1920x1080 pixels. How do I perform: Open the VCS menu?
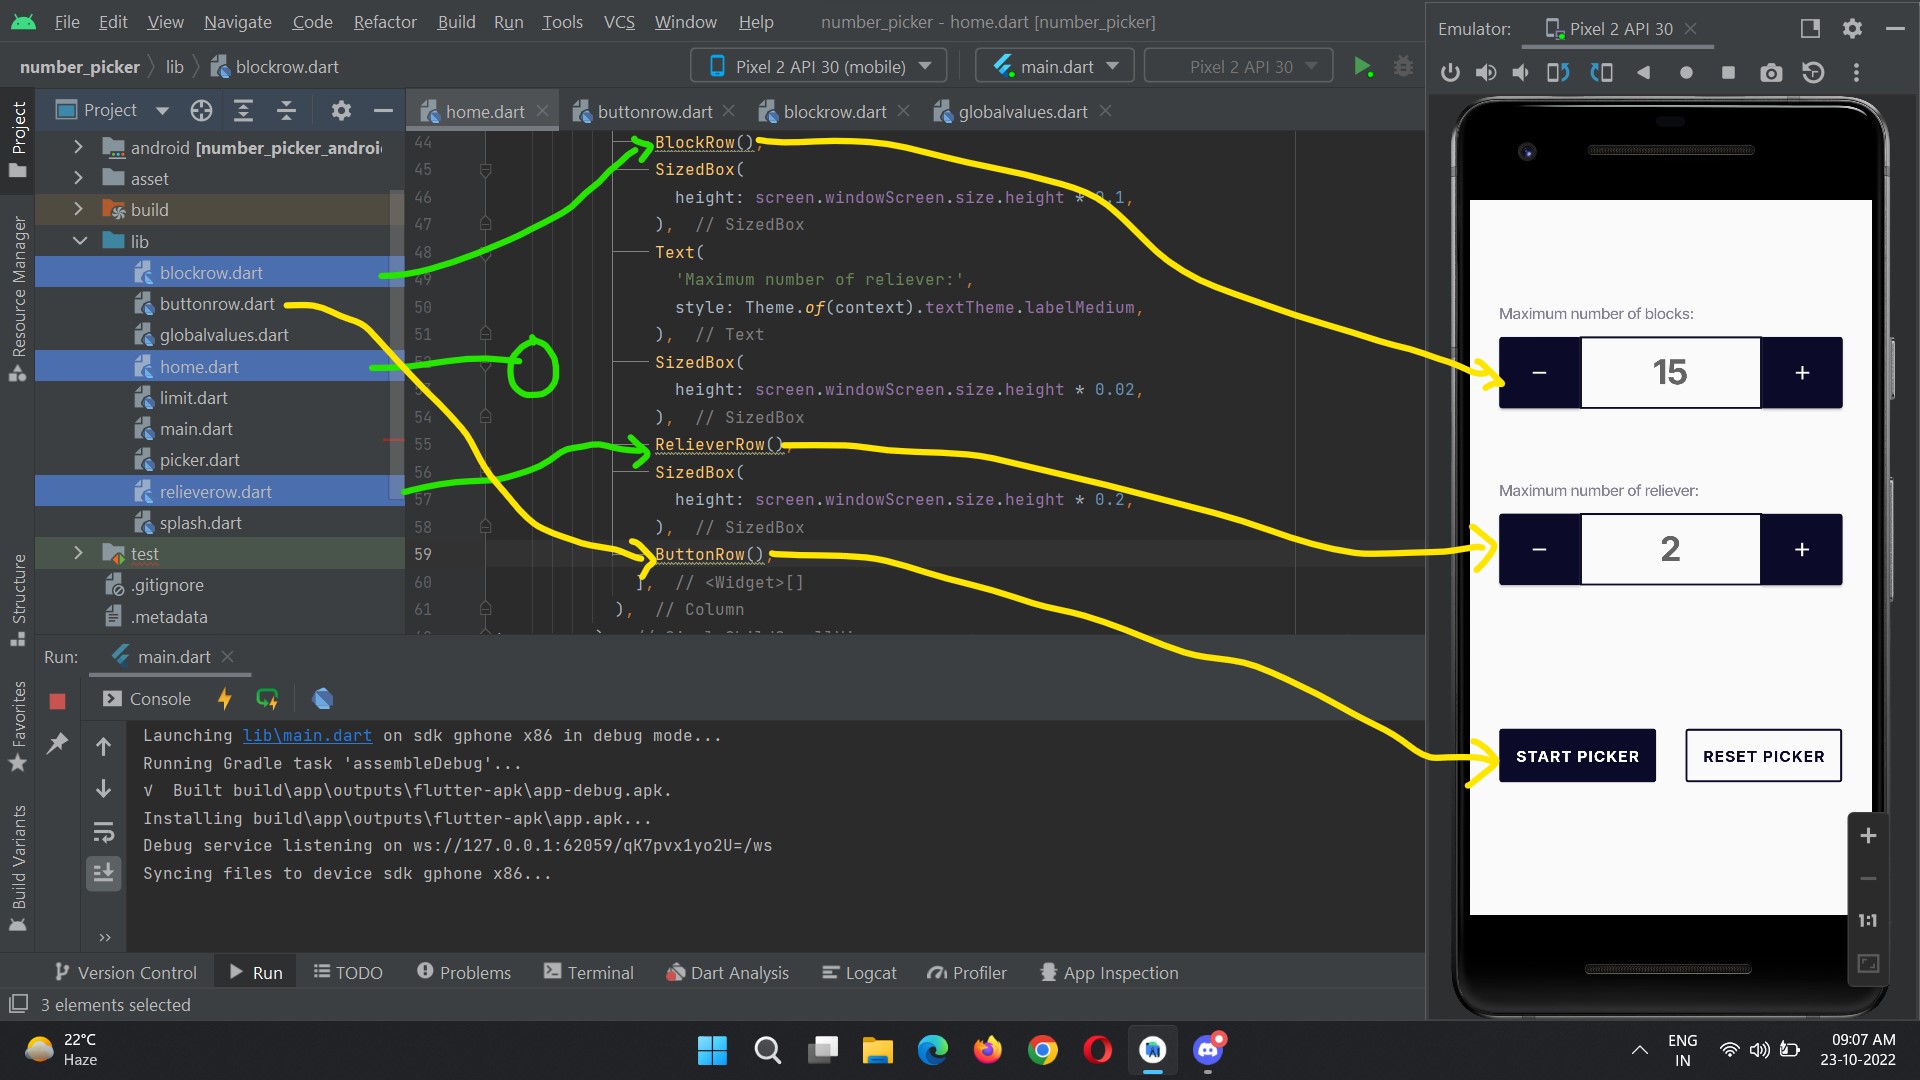619,22
